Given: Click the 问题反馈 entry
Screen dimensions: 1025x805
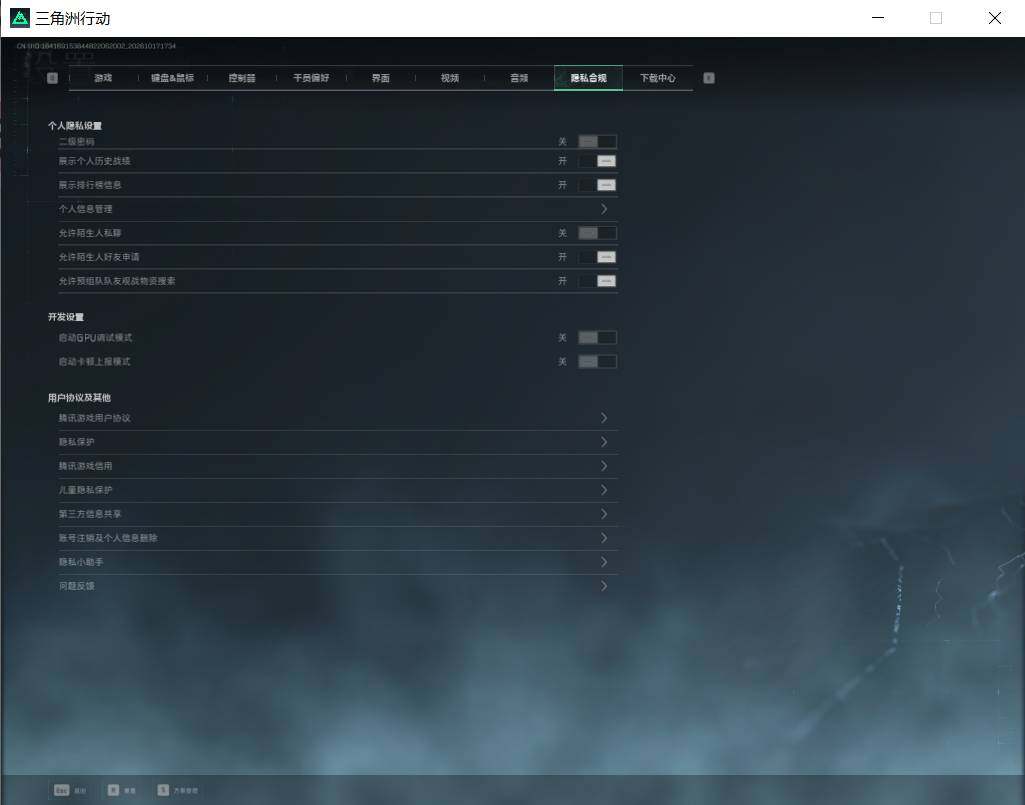Looking at the screenshot, I should point(337,586).
